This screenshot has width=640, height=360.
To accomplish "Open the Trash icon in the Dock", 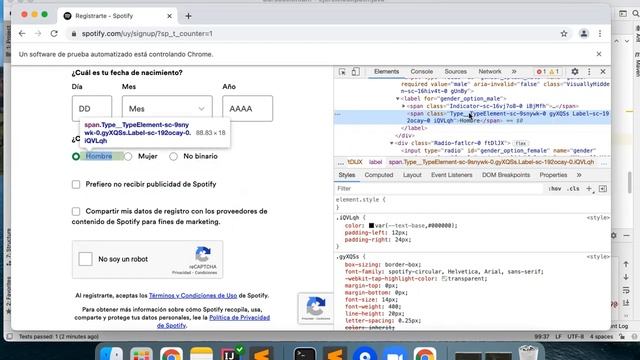I will (x=528, y=353).
